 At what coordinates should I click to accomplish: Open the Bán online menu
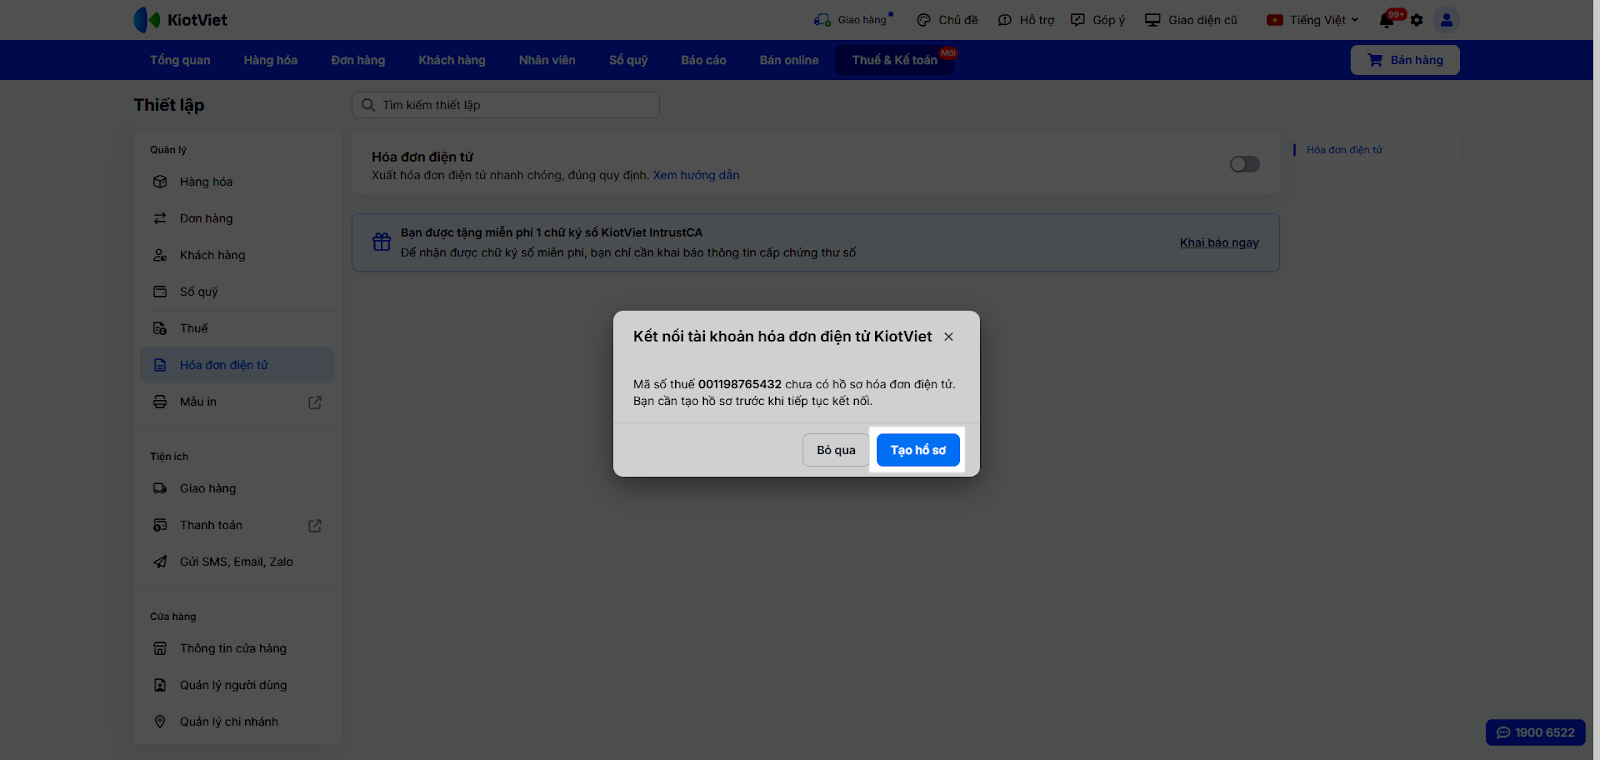(789, 60)
